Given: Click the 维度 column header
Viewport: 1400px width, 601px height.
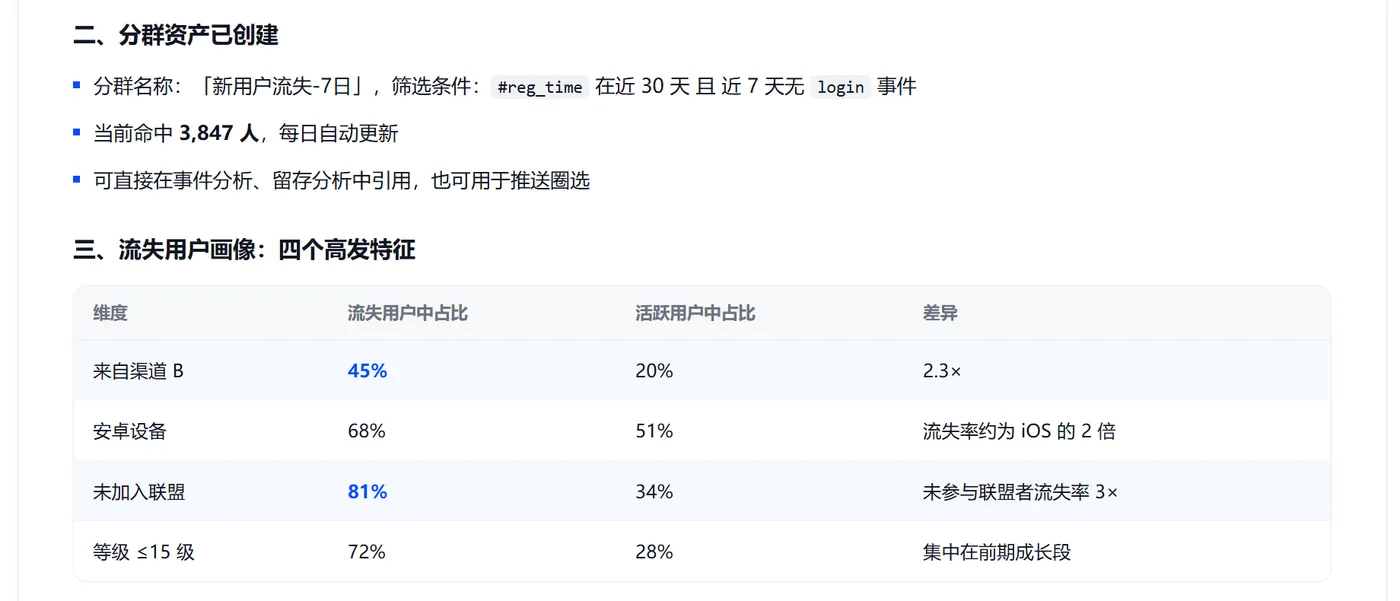Looking at the screenshot, I should (x=111, y=313).
